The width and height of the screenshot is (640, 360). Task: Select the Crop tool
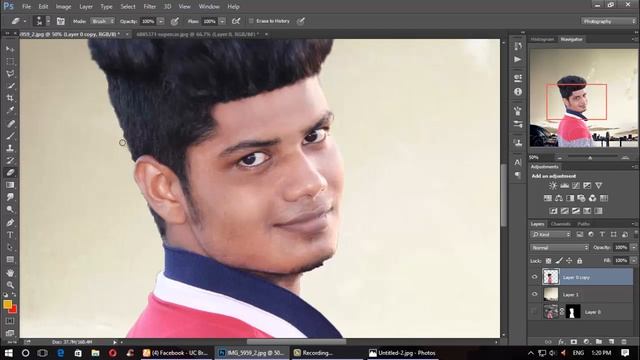pos(10,98)
